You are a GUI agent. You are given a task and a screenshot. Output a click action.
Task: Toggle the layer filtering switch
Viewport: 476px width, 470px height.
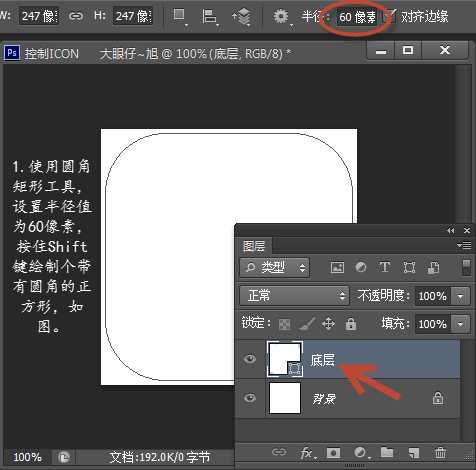coord(467,268)
